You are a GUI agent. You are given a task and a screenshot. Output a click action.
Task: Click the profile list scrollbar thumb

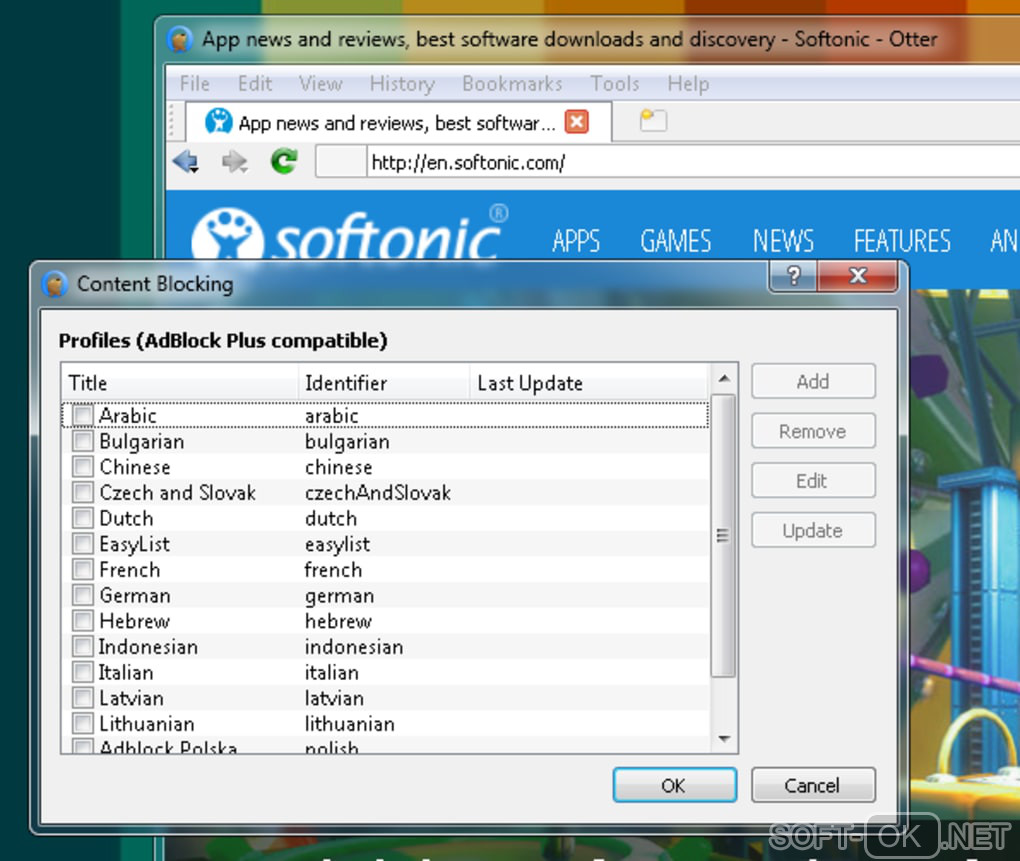coord(723,535)
